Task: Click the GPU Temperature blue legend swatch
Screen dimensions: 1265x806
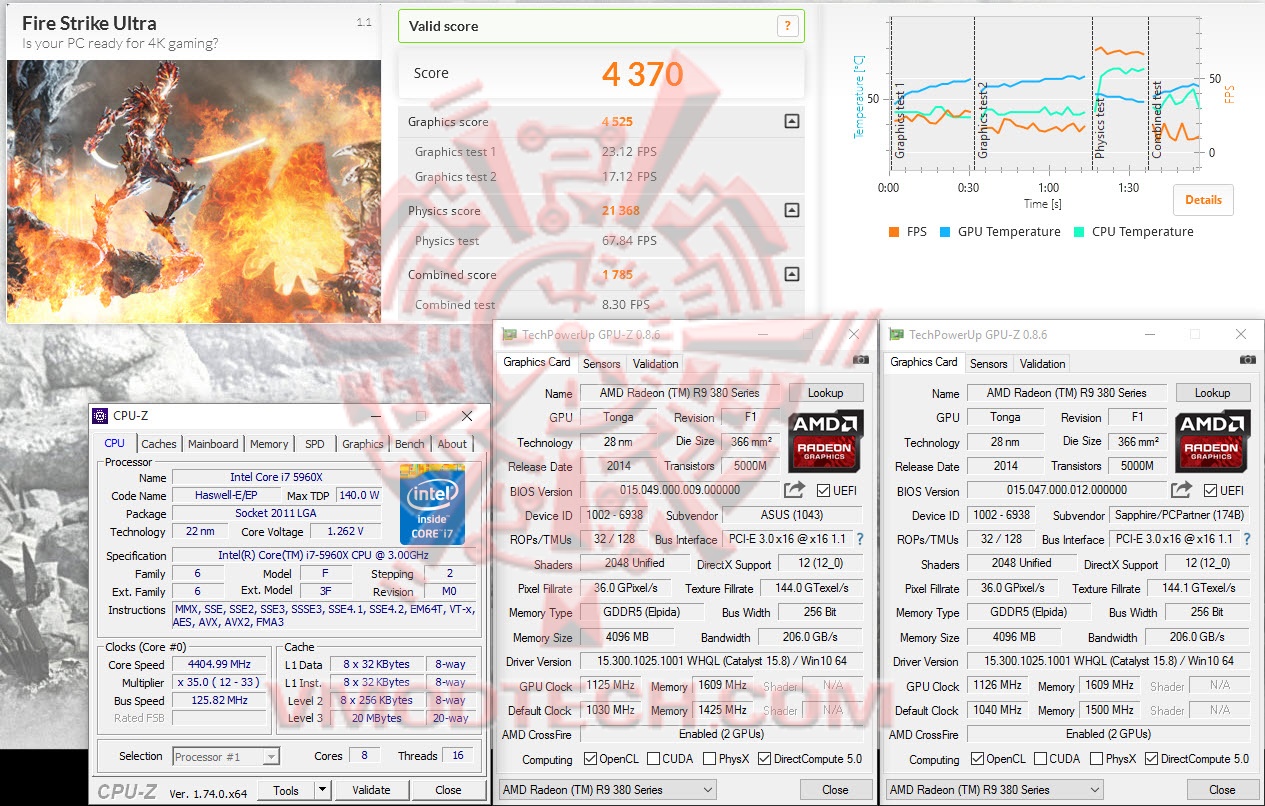Action: click(944, 232)
